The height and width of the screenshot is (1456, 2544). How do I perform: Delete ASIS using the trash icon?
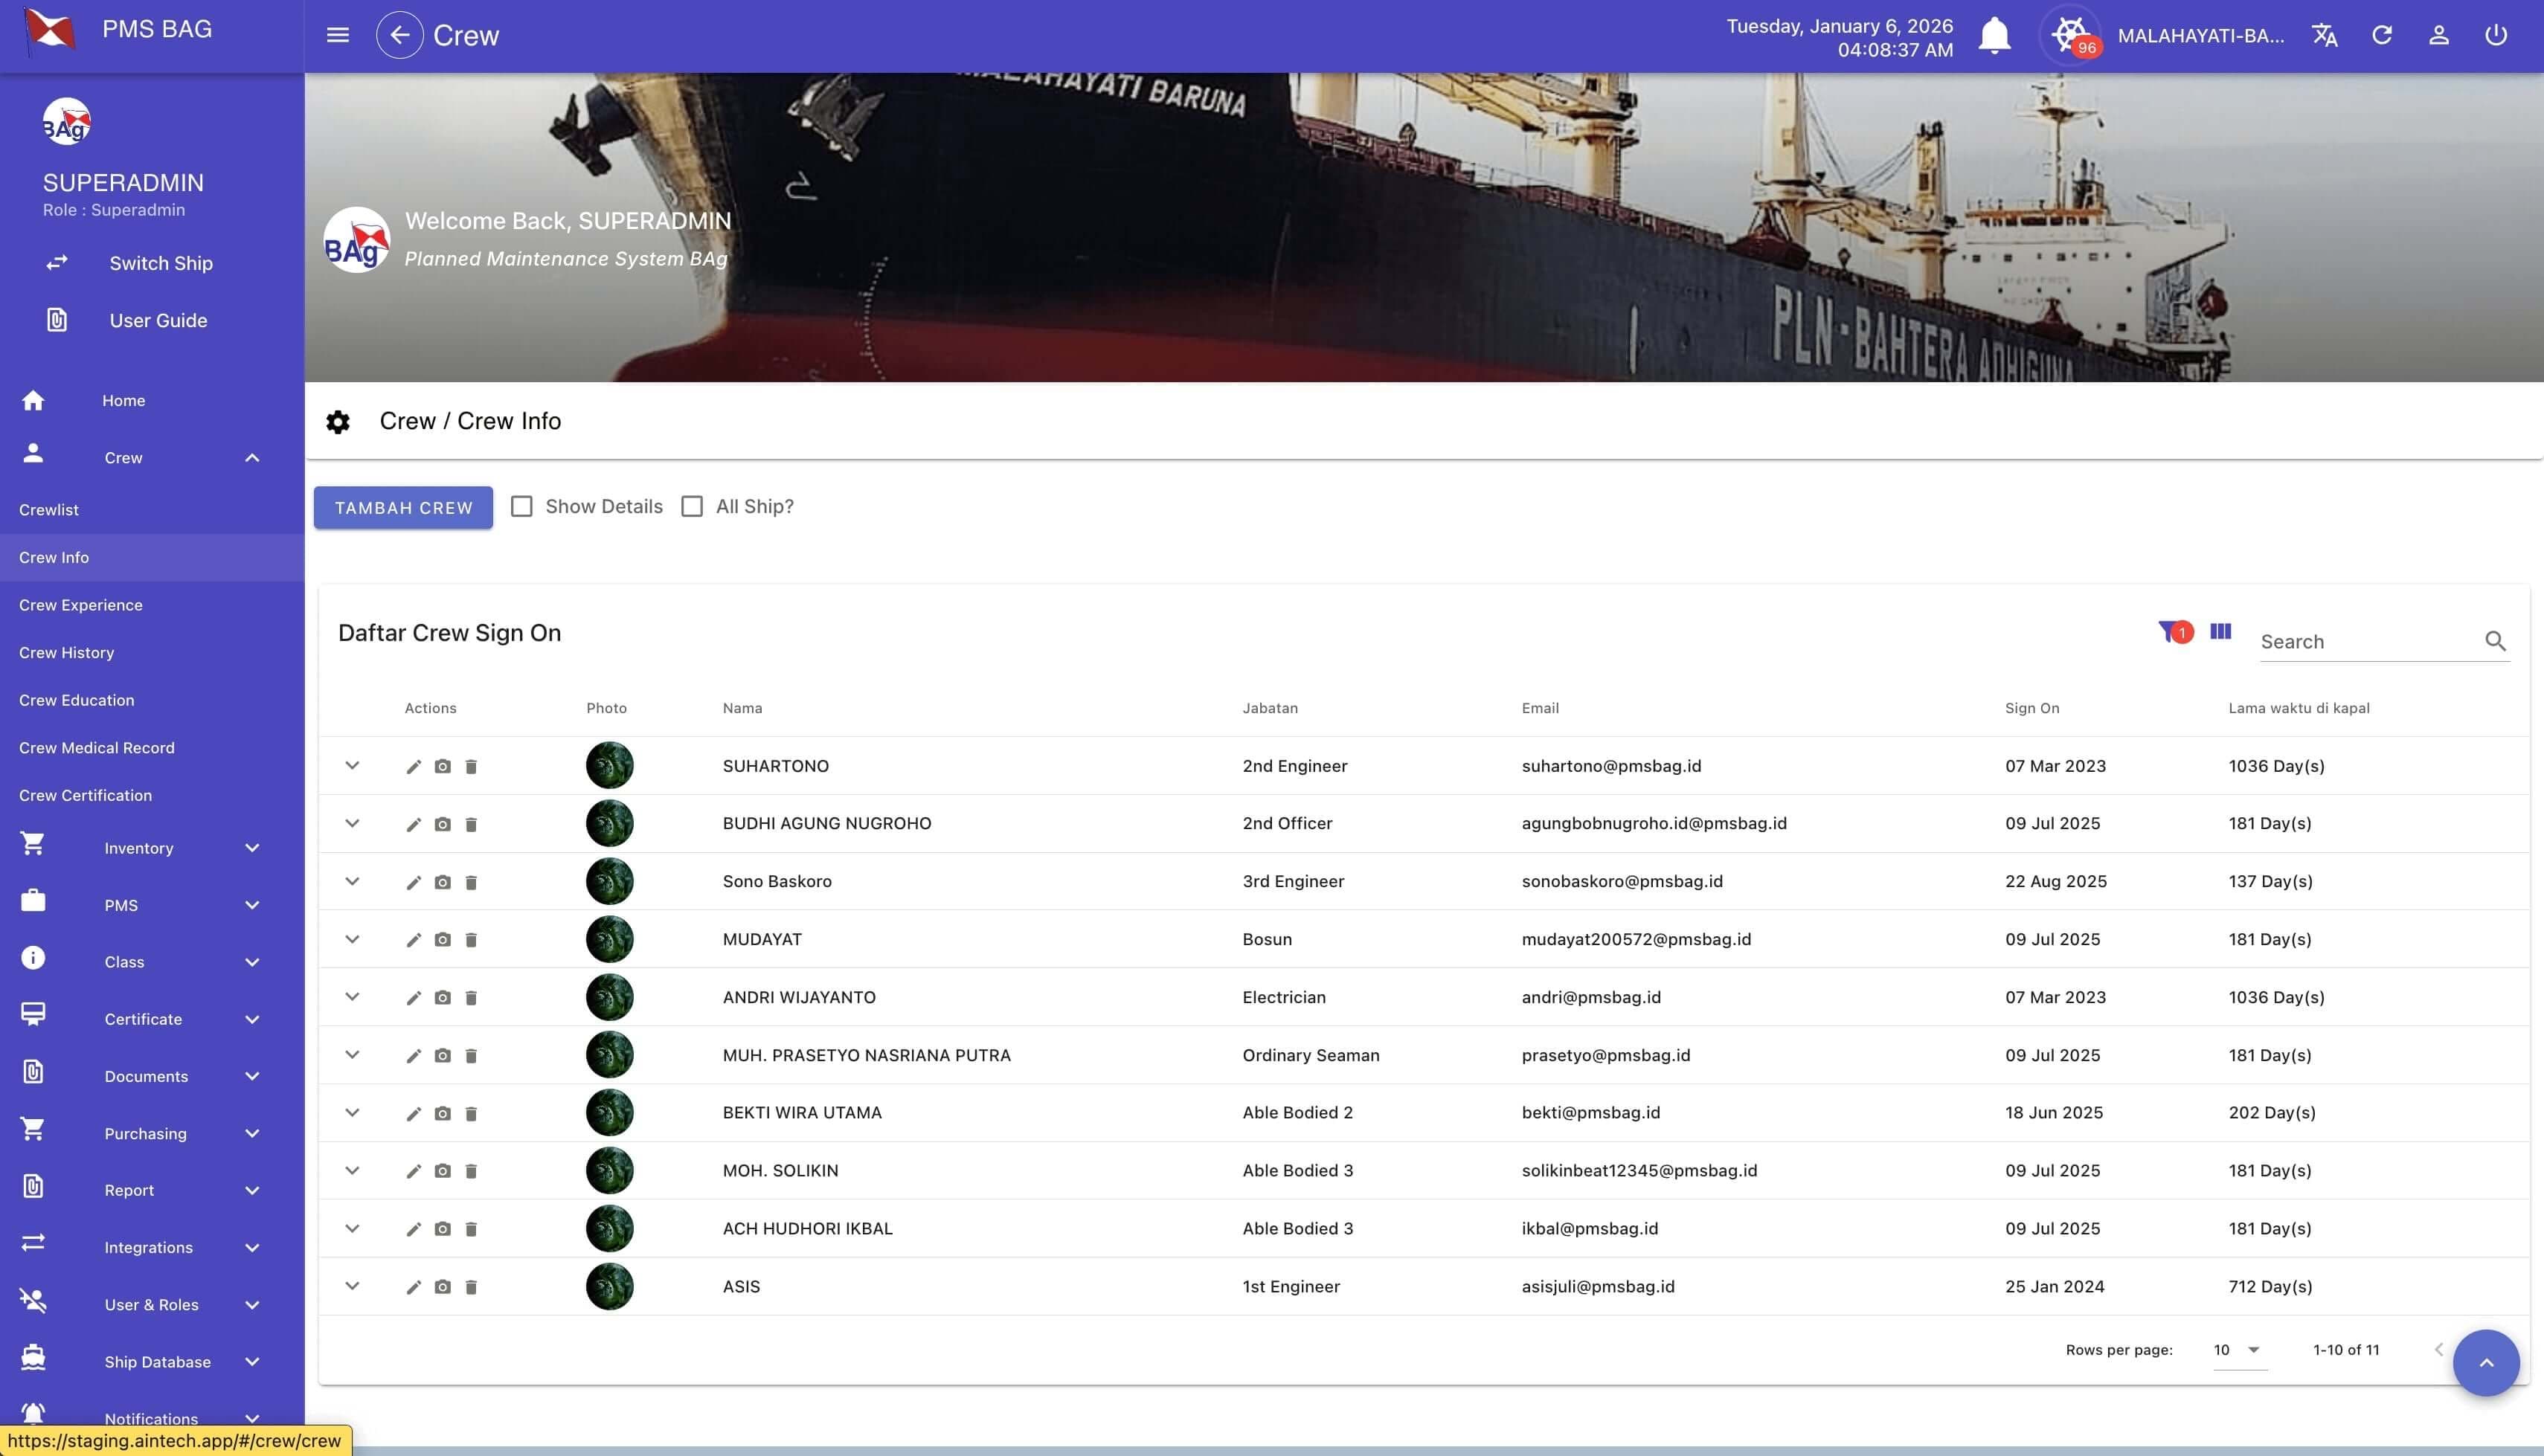click(x=471, y=1287)
